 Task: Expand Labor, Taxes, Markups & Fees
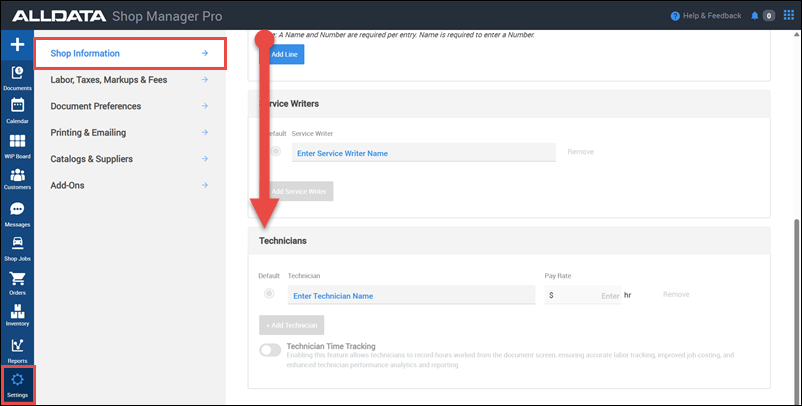[x=129, y=80]
